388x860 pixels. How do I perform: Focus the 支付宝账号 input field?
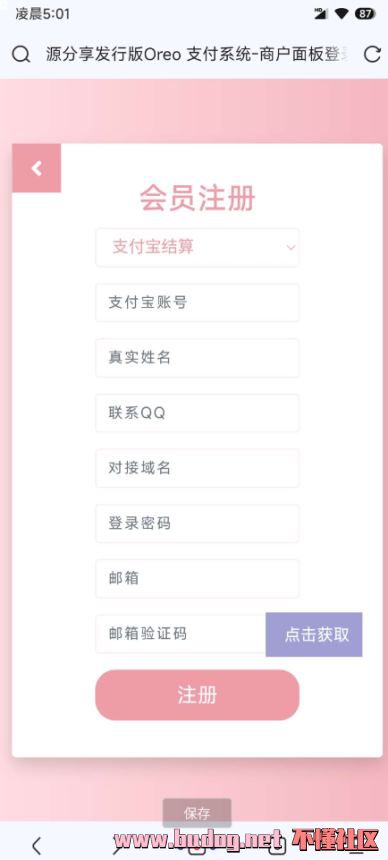(197, 302)
